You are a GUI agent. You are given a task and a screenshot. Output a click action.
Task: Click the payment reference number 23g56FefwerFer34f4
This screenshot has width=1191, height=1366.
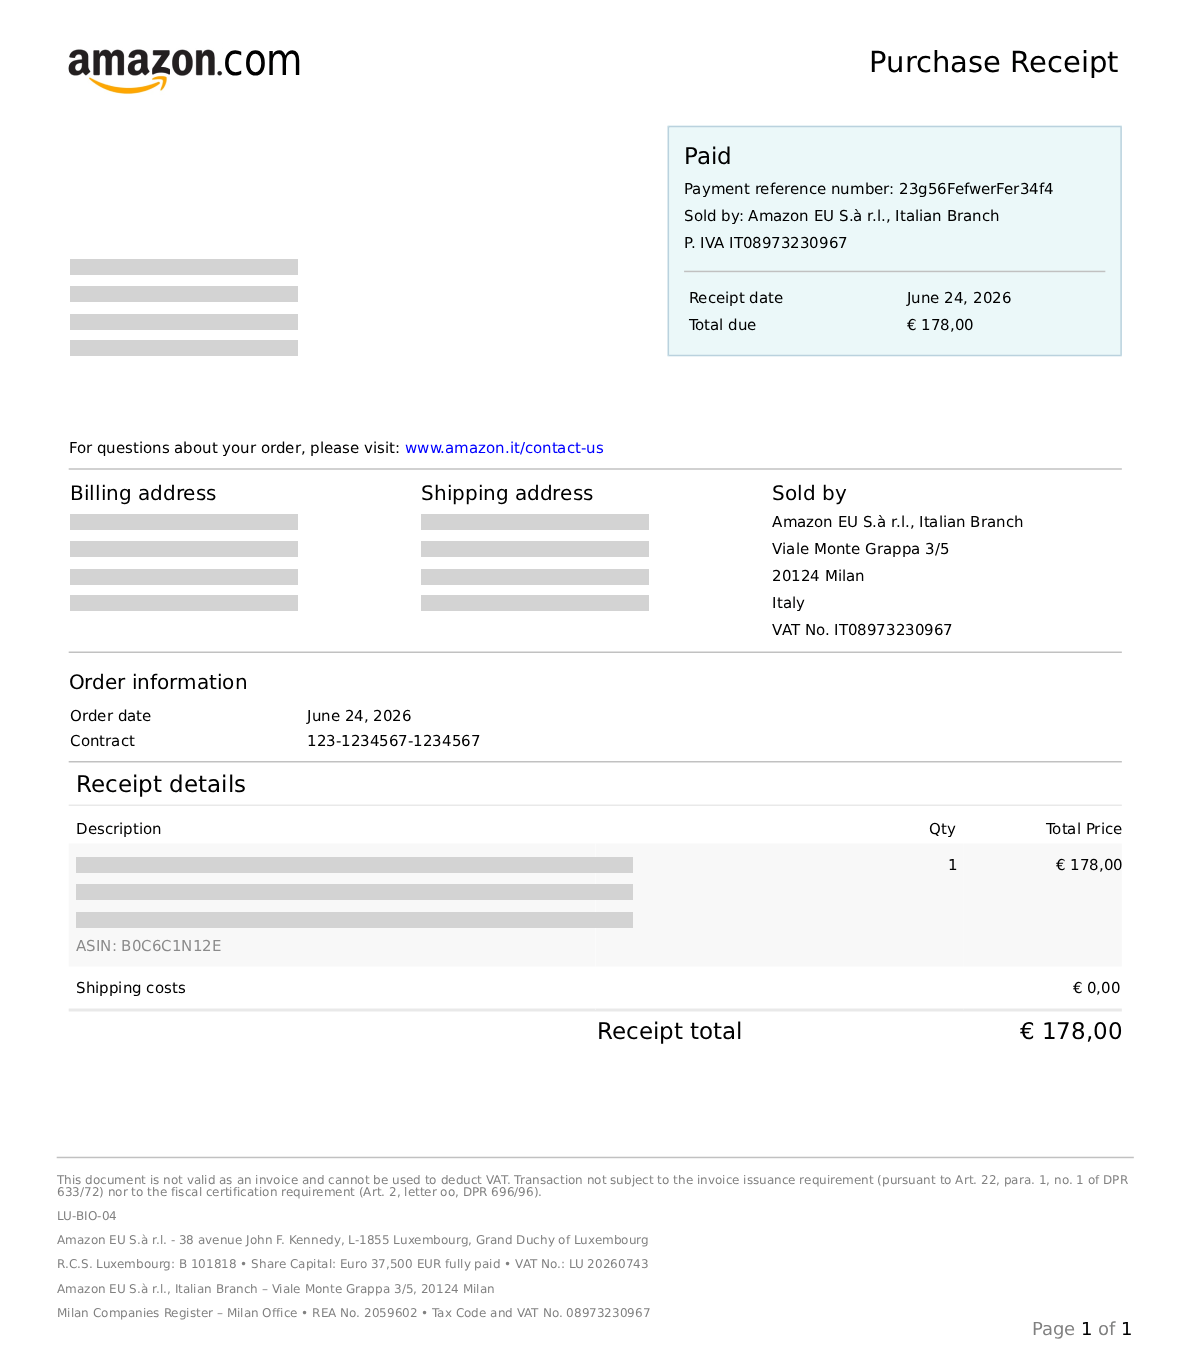point(975,189)
